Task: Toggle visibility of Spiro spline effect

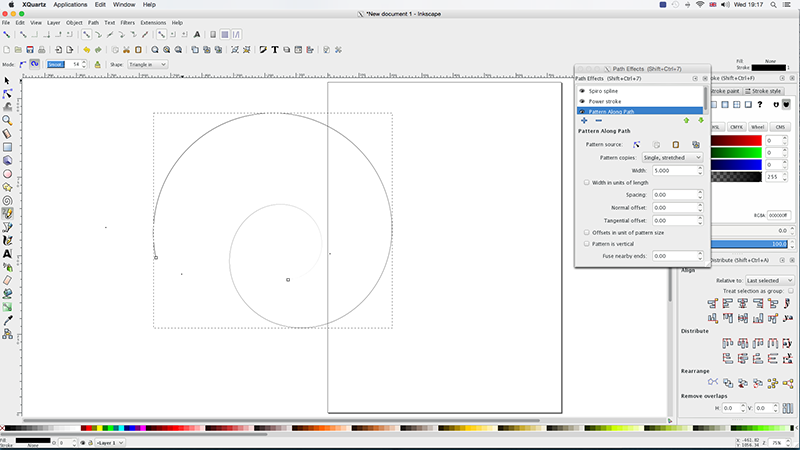Action: click(582, 91)
